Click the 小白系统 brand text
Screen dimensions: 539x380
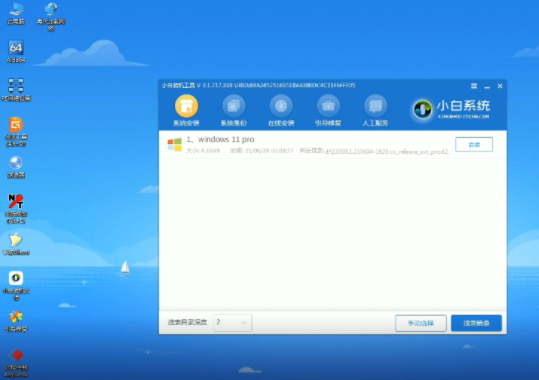[463, 106]
